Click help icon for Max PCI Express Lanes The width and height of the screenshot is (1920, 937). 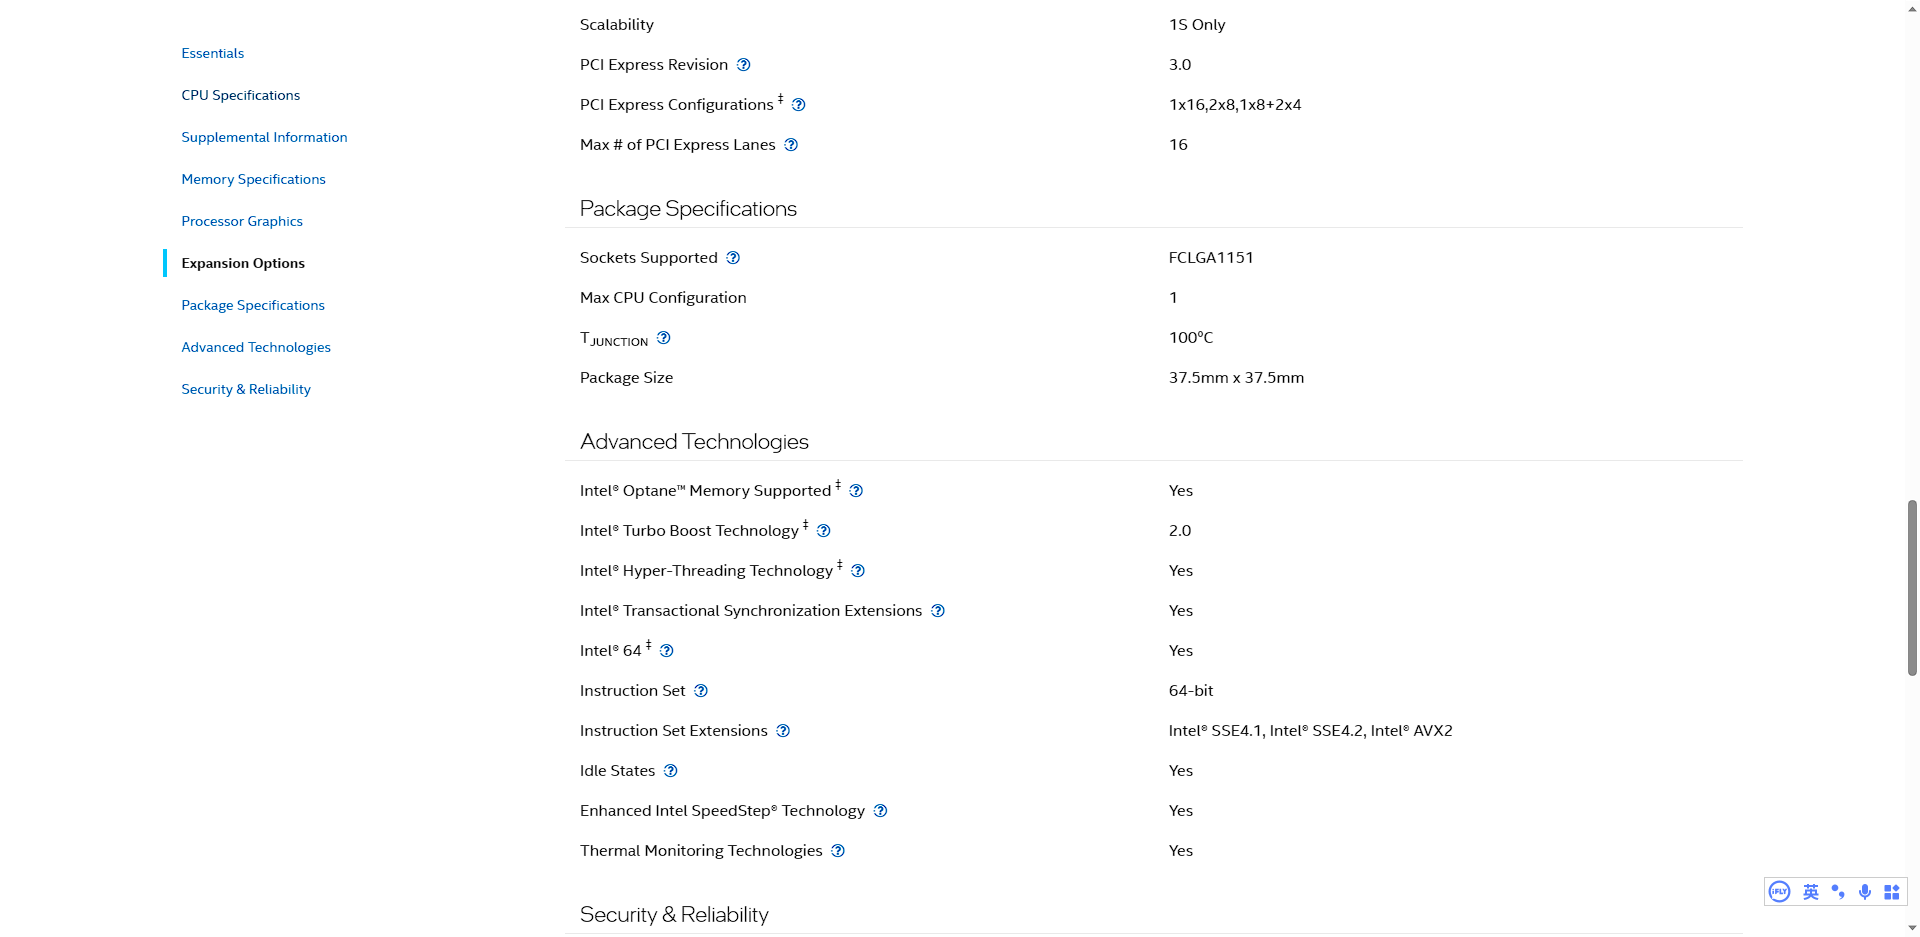pos(791,145)
